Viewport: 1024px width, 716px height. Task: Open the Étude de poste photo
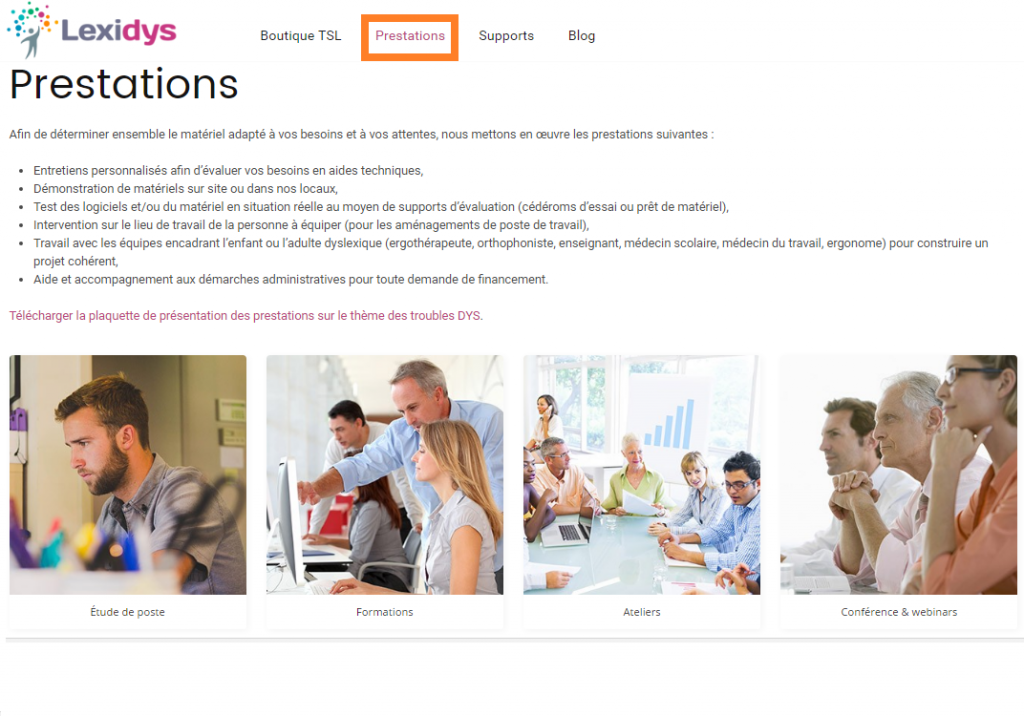(128, 475)
